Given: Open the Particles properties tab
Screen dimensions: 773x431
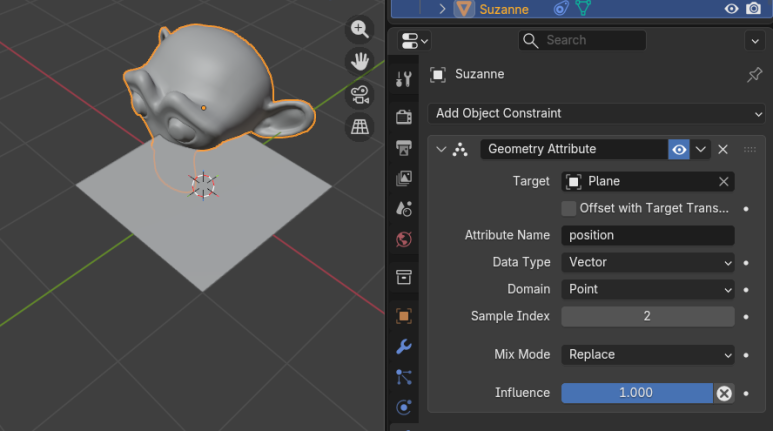Looking at the screenshot, I should click(404, 377).
